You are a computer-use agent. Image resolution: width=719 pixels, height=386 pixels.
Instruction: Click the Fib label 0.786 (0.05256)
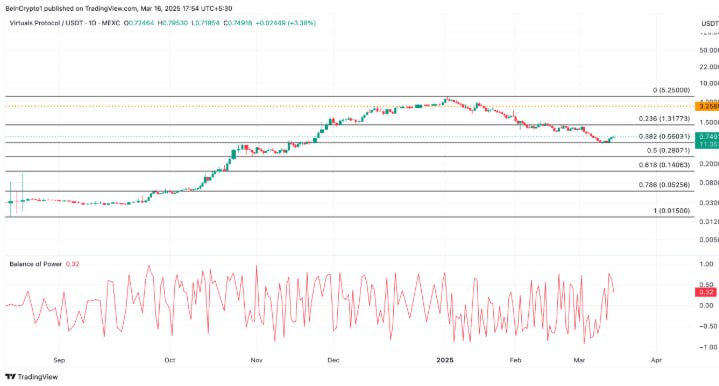(x=664, y=185)
